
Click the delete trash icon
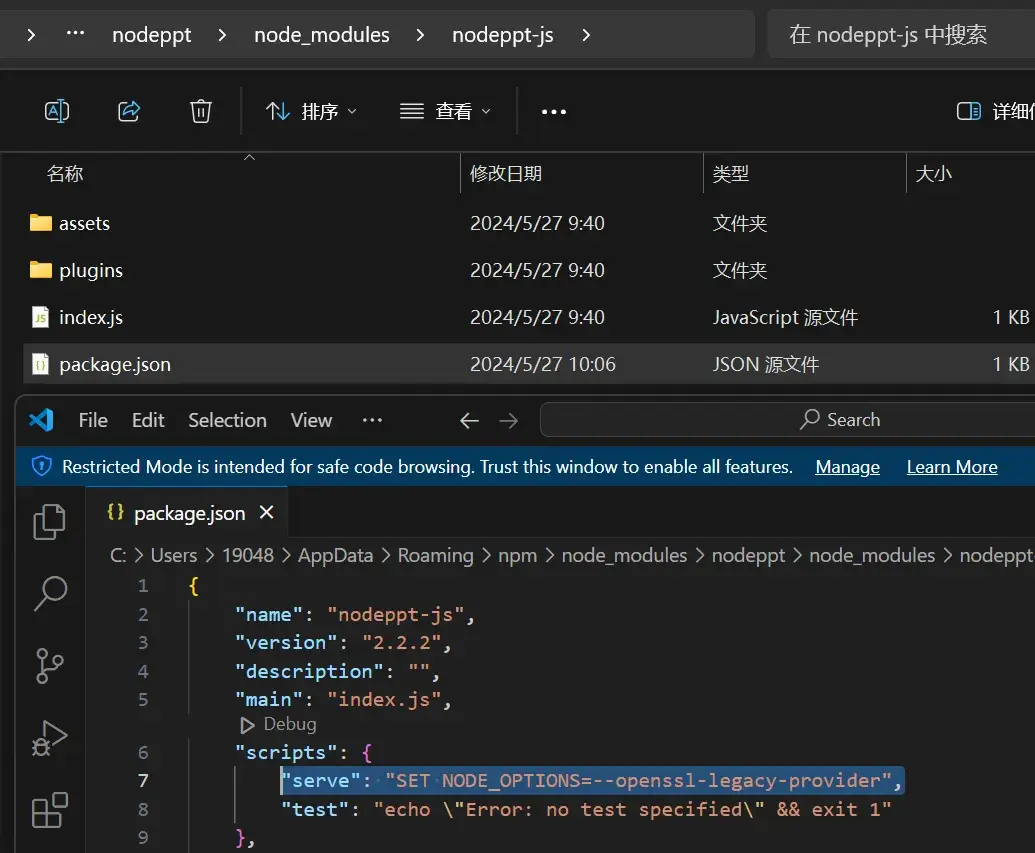(201, 111)
